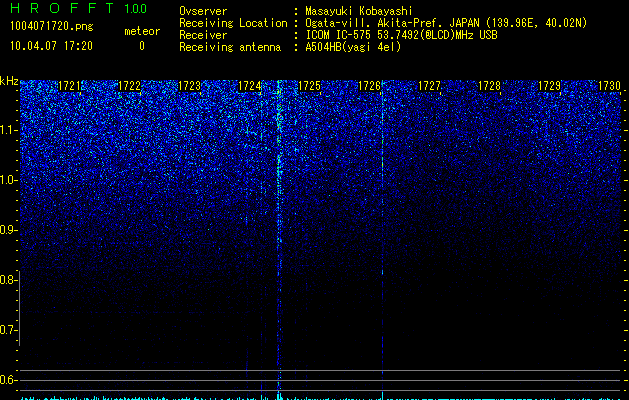Click the 1723 time marker

tap(189, 86)
